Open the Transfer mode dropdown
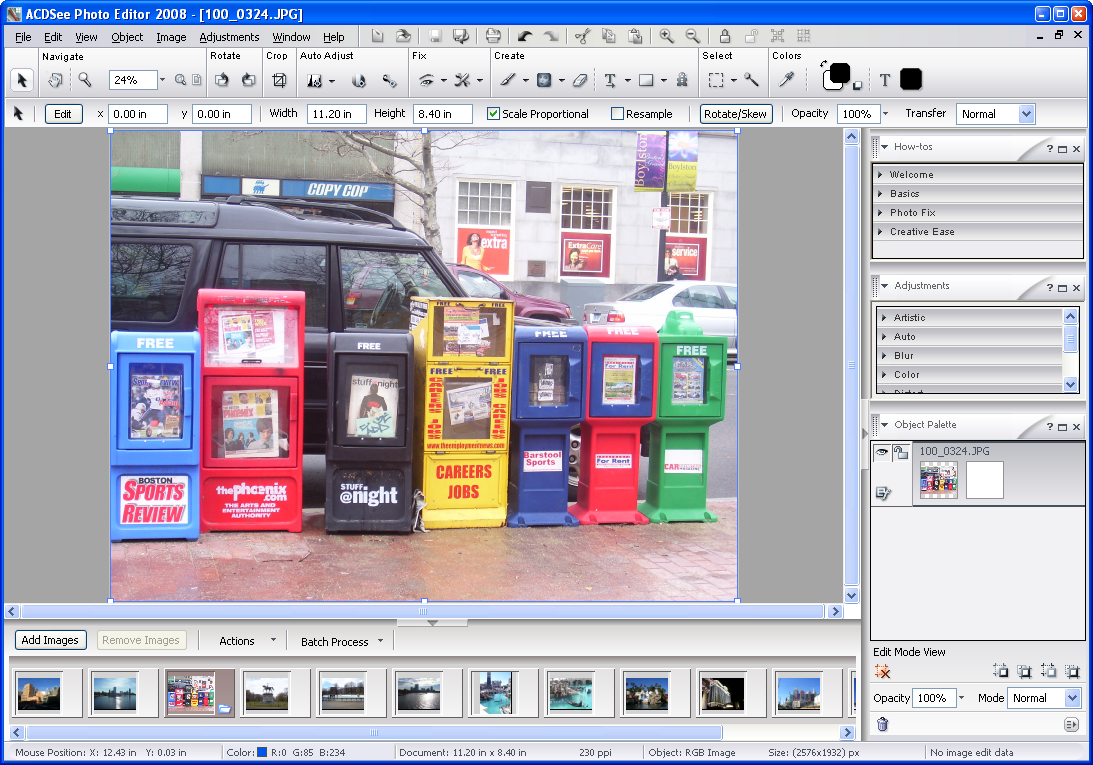Image resolution: width=1093 pixels, height=765 pixels. point(1026,114)
